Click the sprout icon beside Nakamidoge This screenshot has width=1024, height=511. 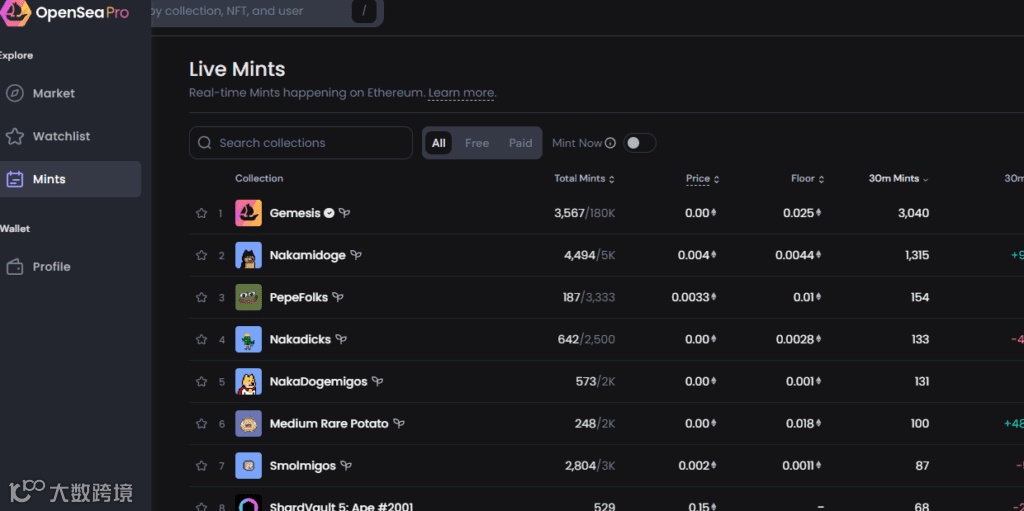pyautogui.click(x=356, y=255)
